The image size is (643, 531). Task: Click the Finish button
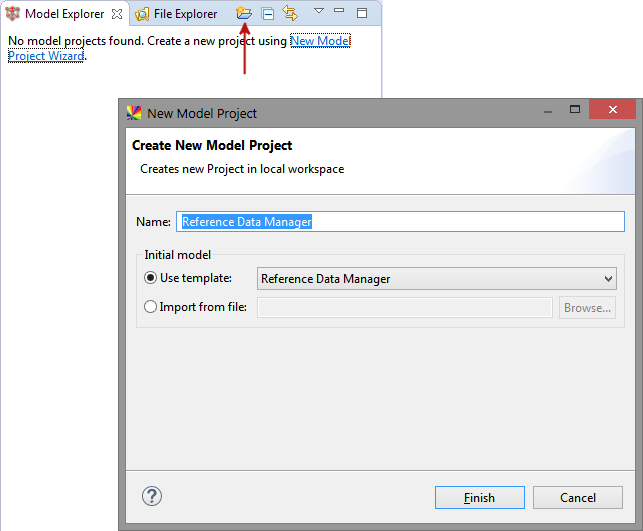pyautogui.click(x=479, y=498)
